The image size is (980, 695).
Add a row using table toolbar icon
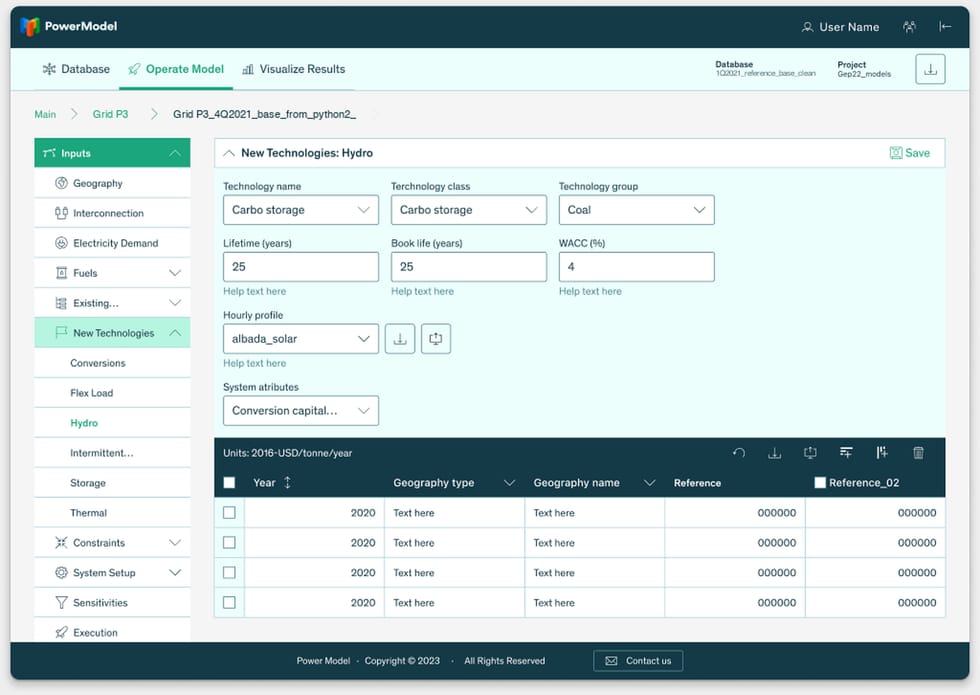click(846, 452)
